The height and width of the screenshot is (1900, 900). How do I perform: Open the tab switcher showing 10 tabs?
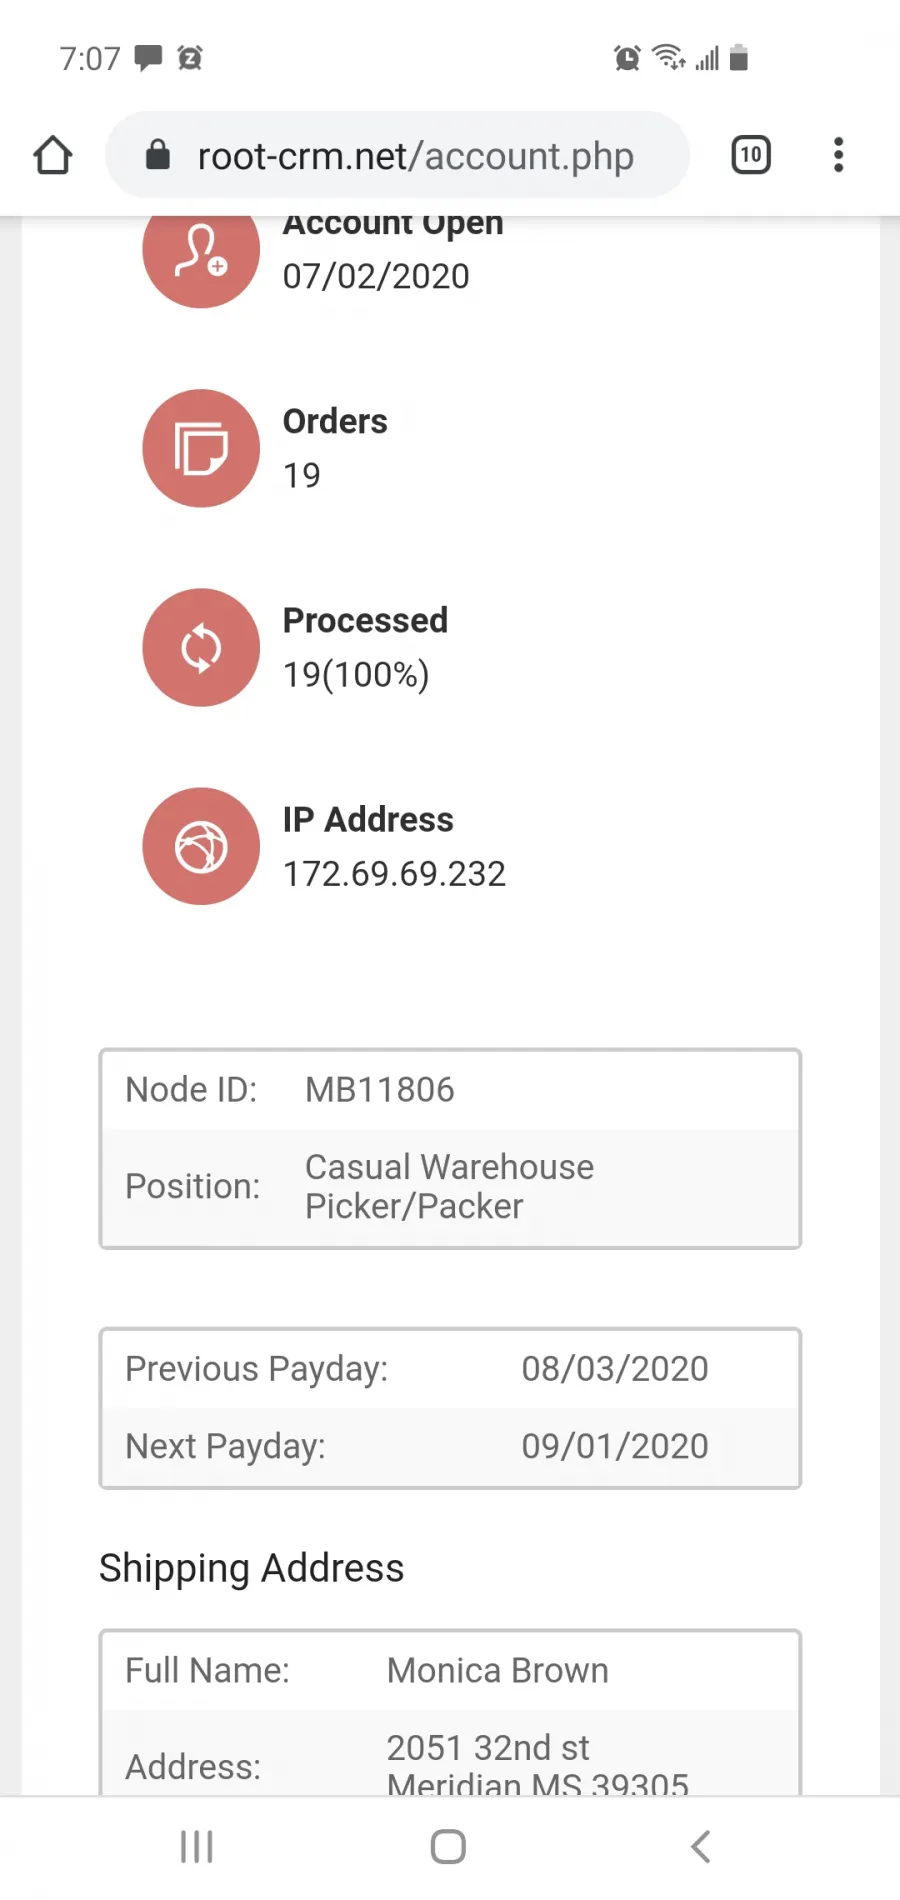point(751,155)
